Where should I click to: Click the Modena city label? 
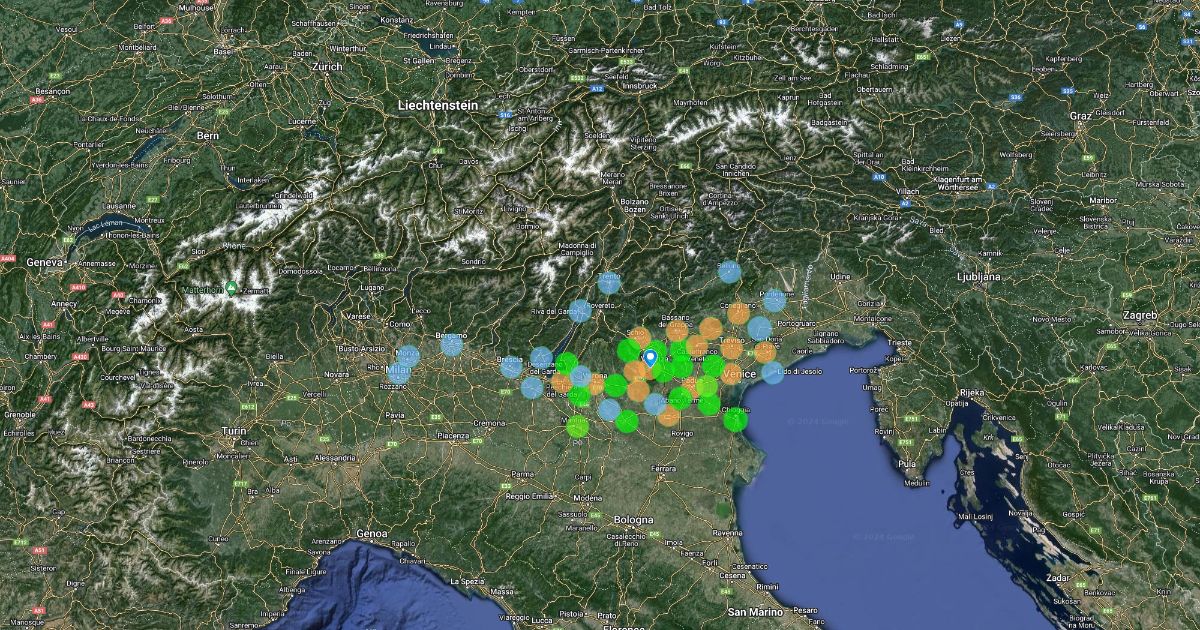point(587,498)
